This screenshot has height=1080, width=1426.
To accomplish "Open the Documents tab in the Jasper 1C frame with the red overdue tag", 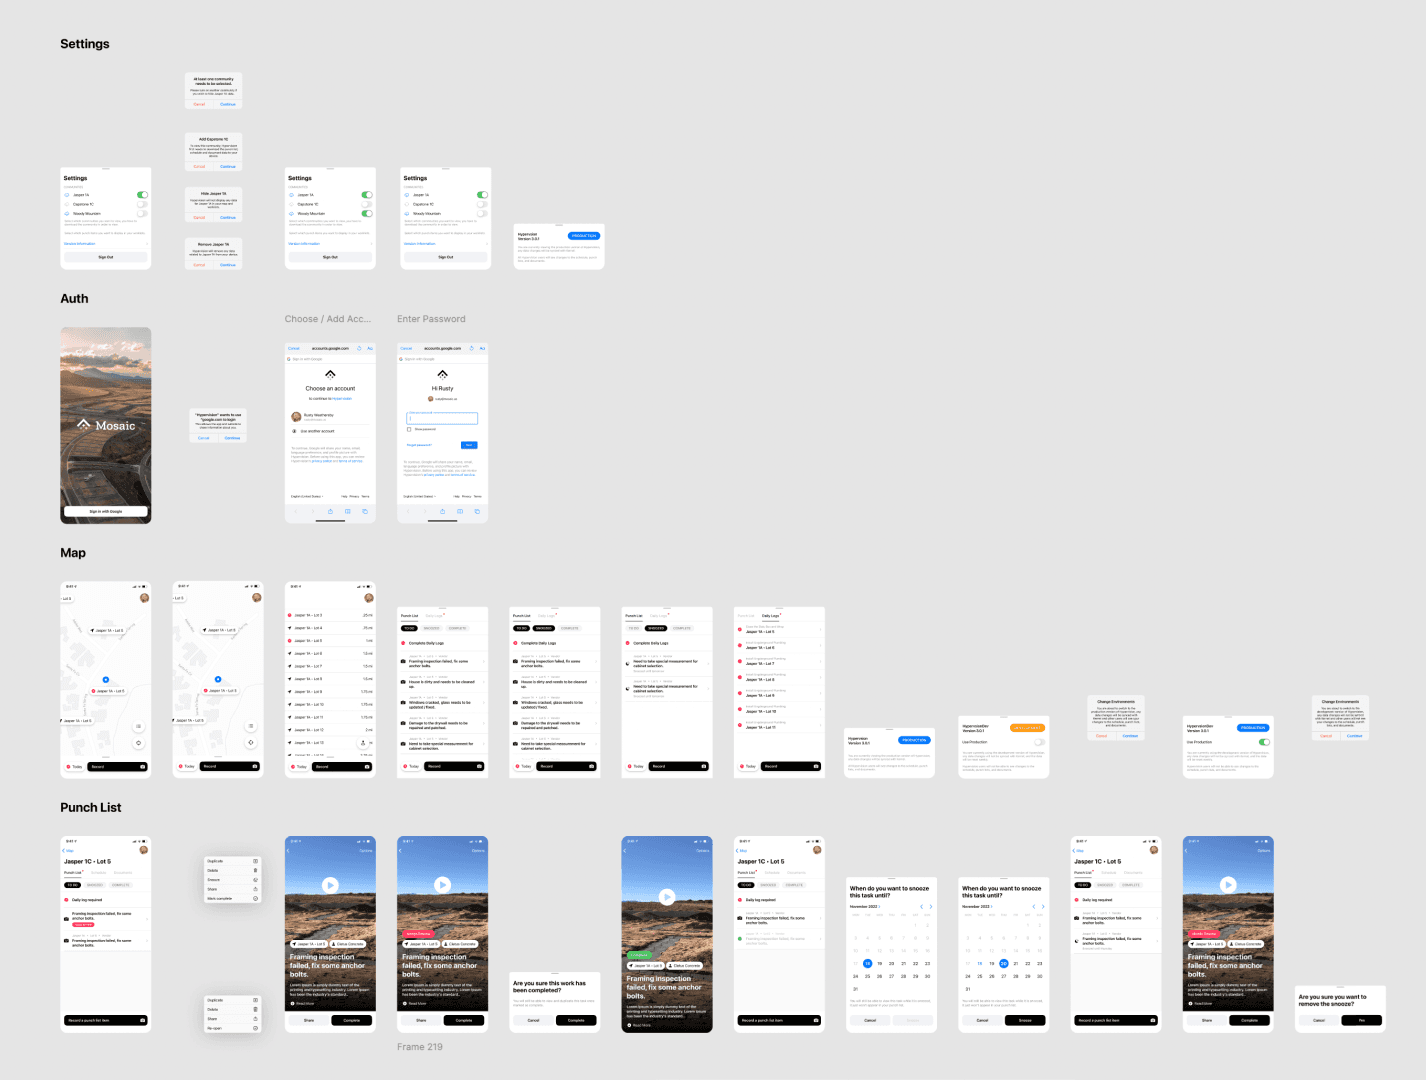I will (x=124, y=872).
